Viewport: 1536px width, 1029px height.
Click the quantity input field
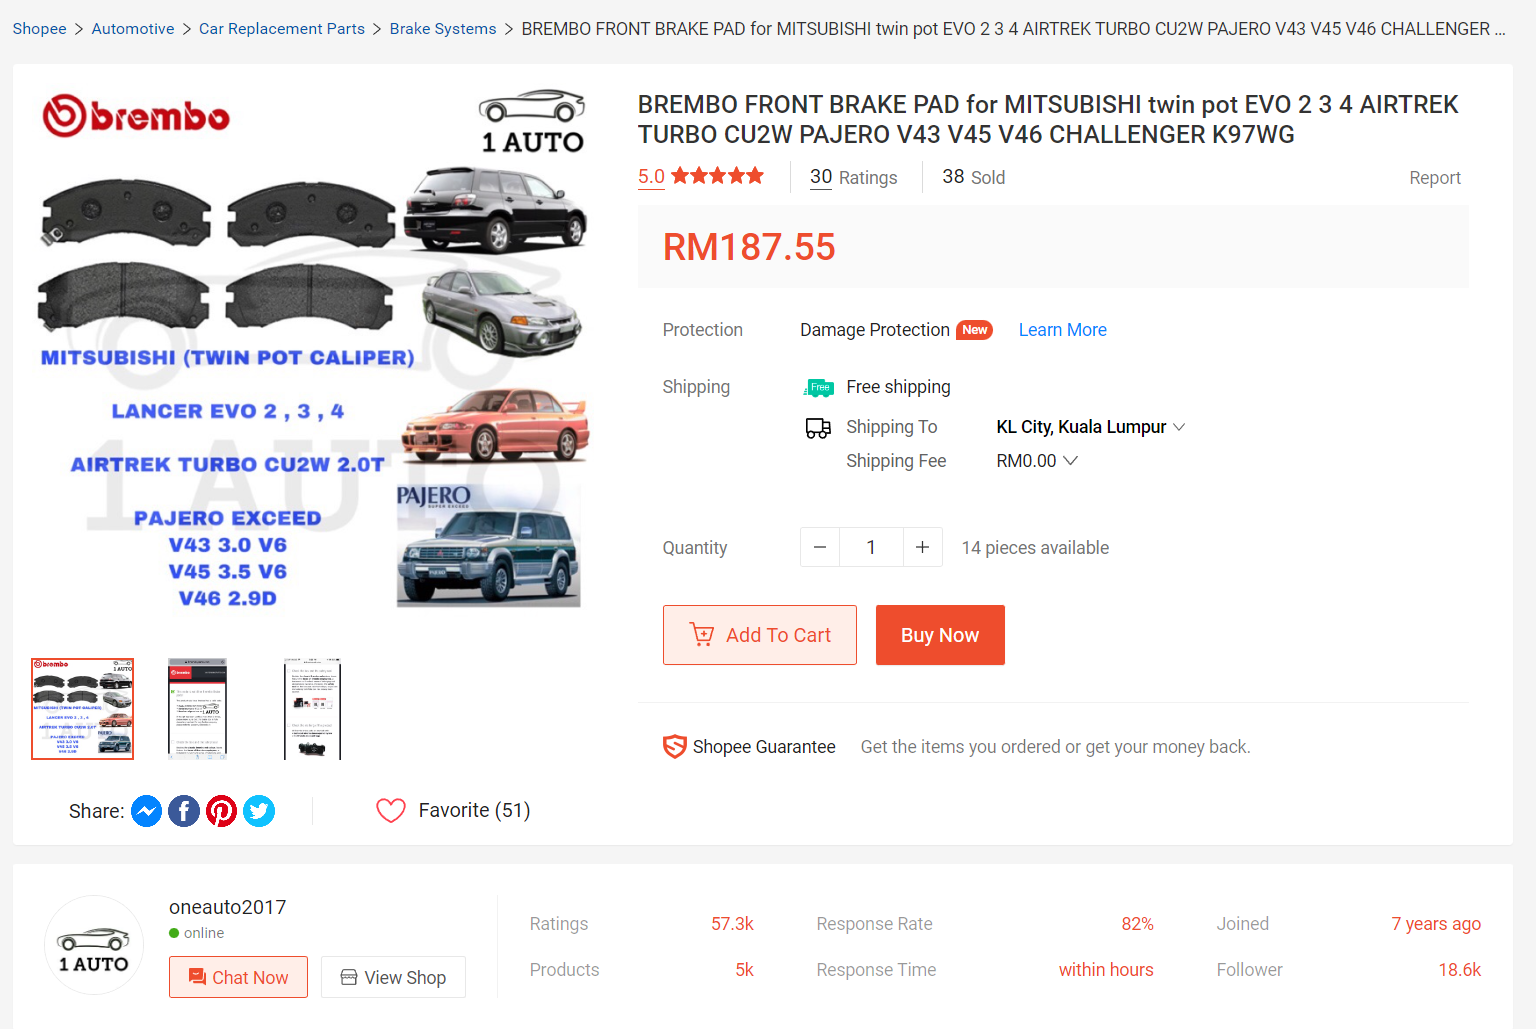(871, 547)
